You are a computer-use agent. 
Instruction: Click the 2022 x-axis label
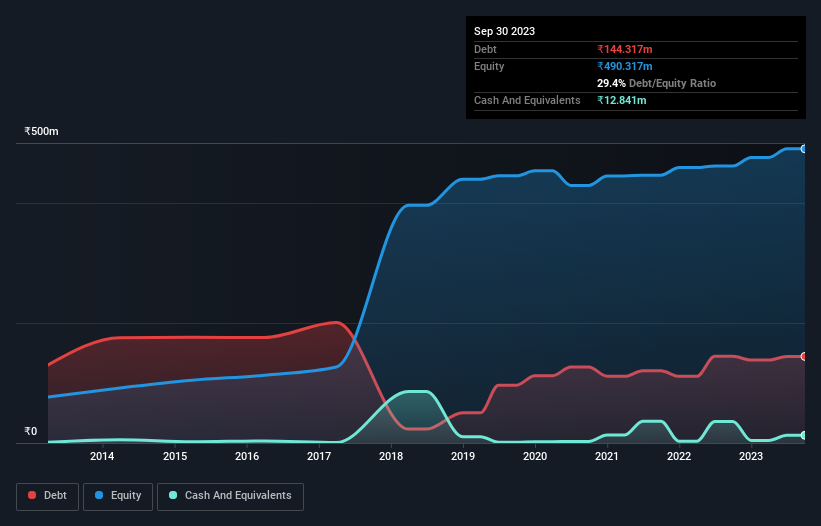pyautogui.click(x=679, y=456)
